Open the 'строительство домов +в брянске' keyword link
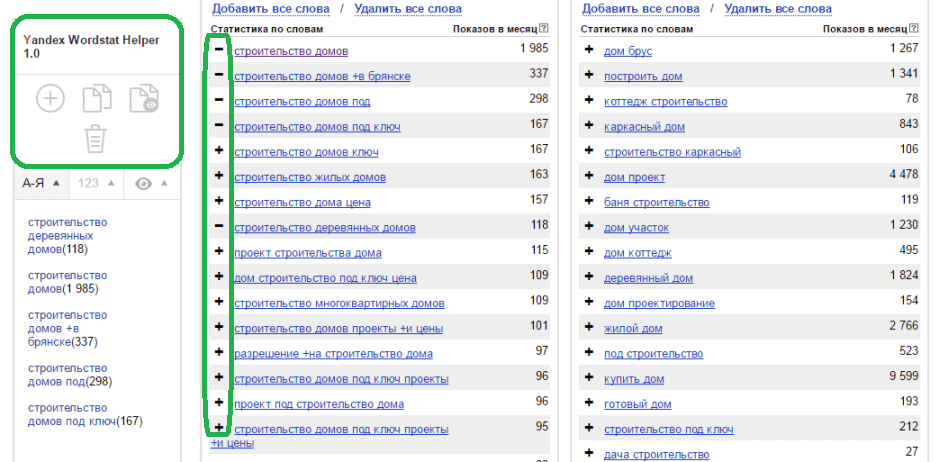 coord(322,77)
